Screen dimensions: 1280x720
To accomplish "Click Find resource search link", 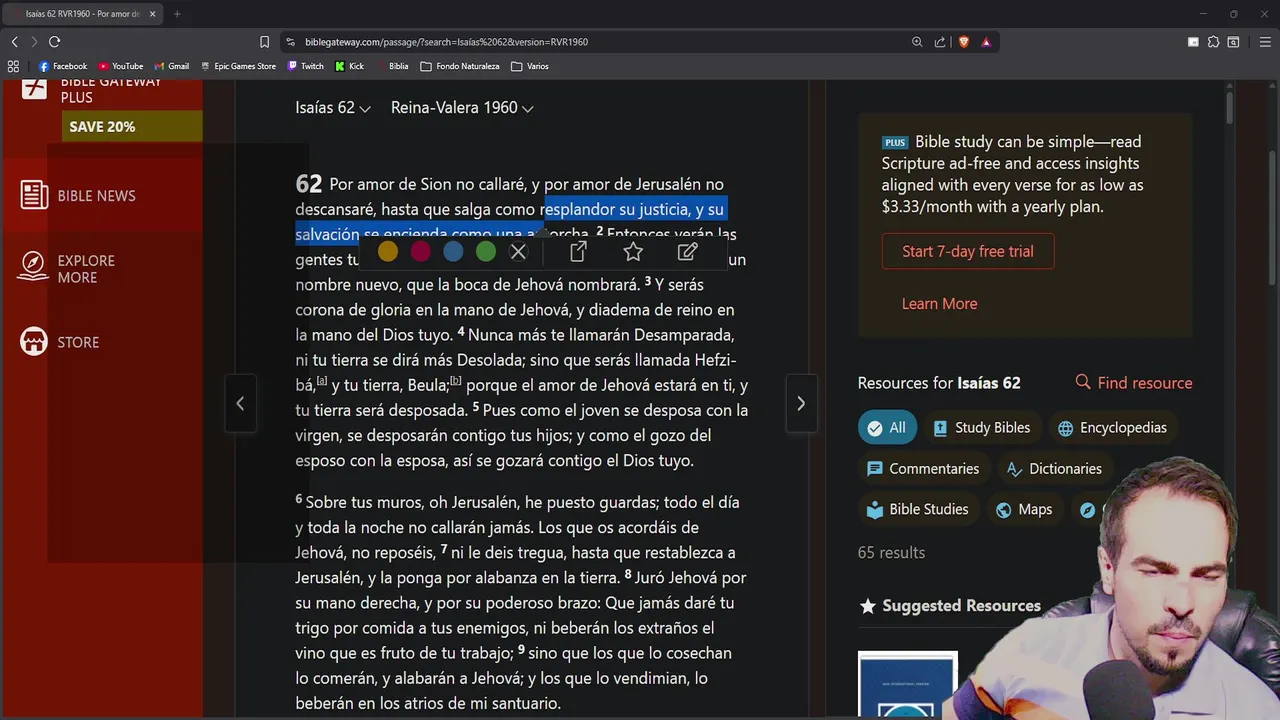I will click(1134, 383).
